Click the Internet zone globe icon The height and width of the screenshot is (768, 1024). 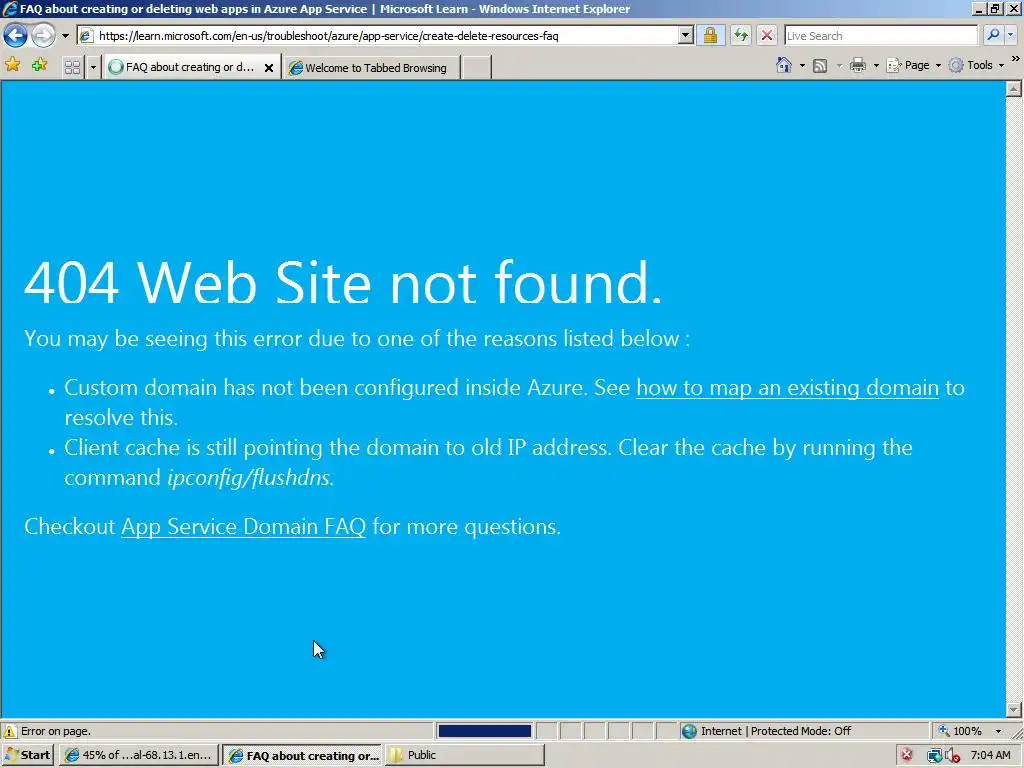tap(689, 731)
